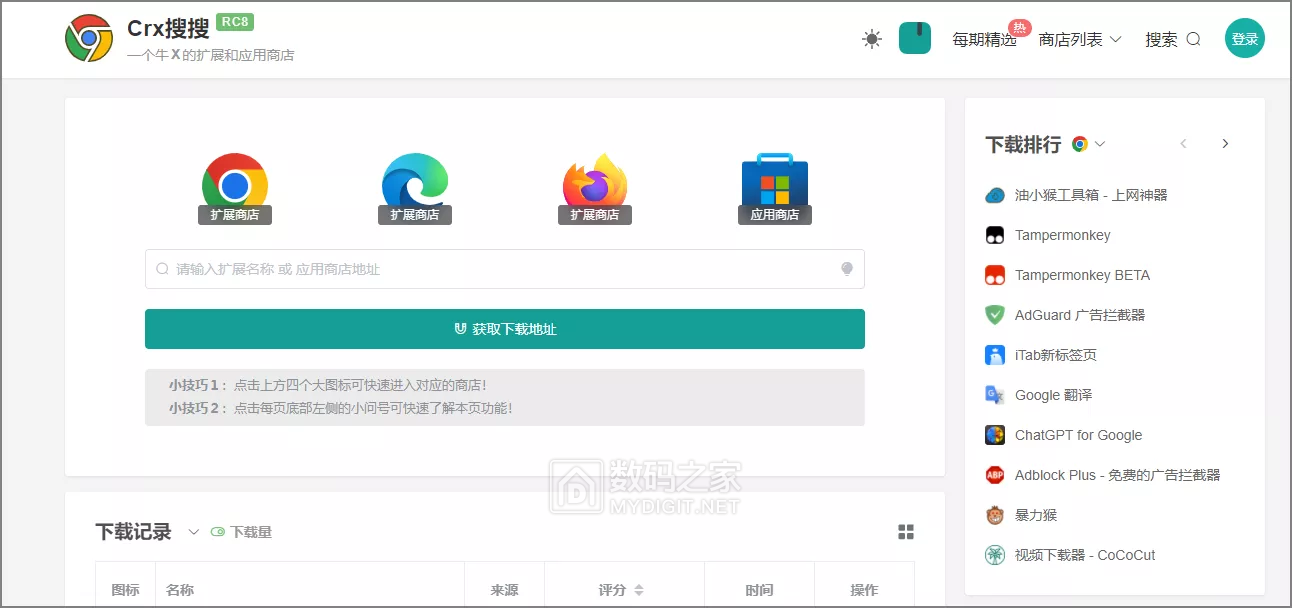Go to next page of download ranking
The width and height of the screenshot is (1292, 608).
(1225, 144)
